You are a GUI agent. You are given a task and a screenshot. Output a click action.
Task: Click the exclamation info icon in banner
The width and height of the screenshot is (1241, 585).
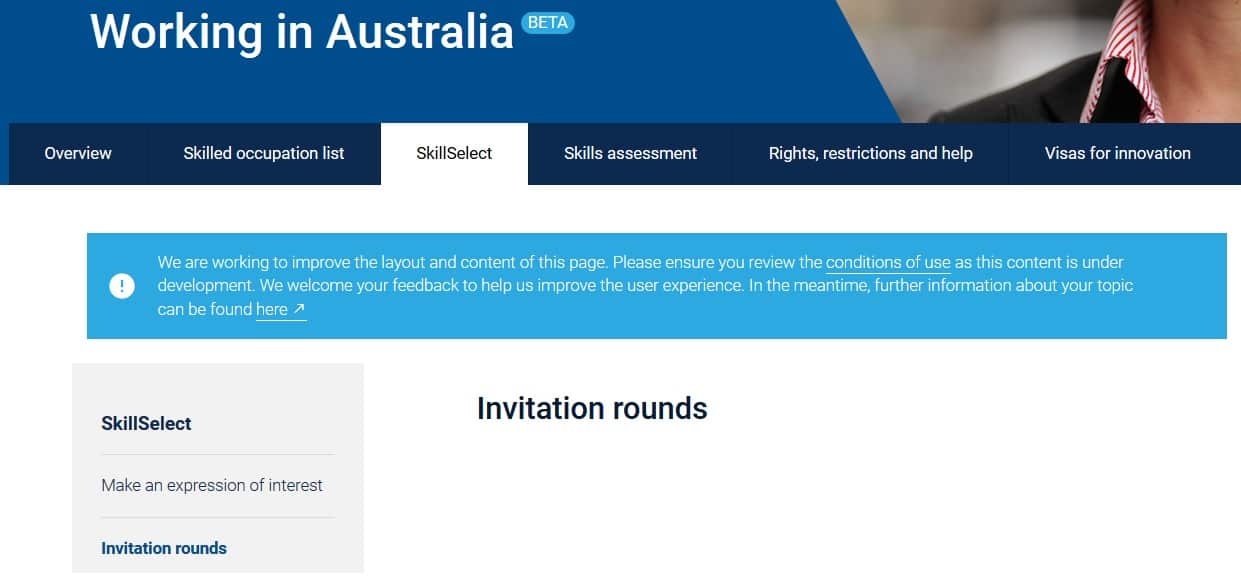pos(122,286)
